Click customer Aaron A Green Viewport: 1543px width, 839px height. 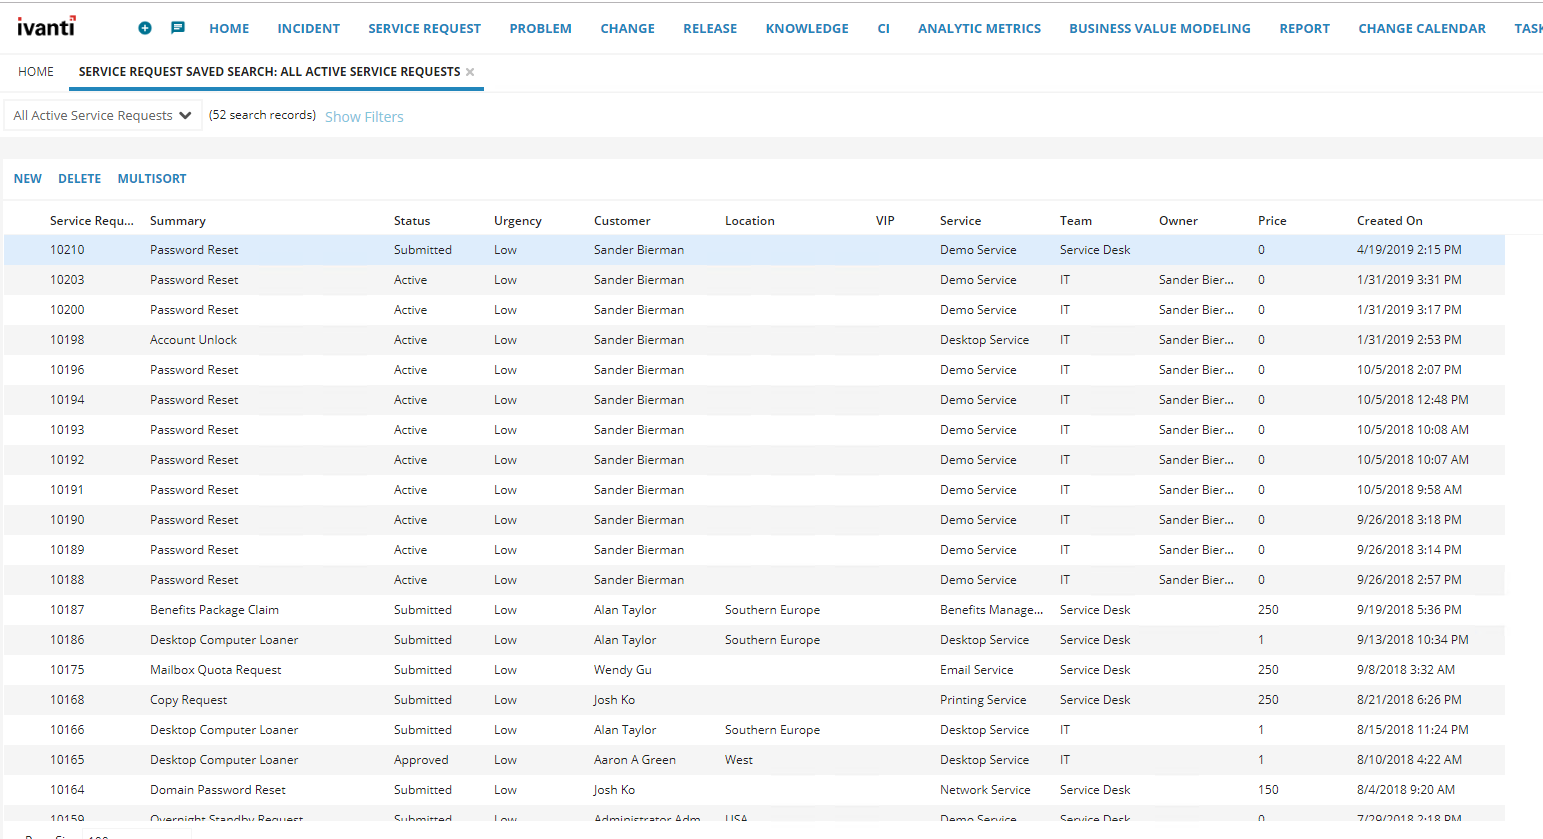(x=635, y=760)
